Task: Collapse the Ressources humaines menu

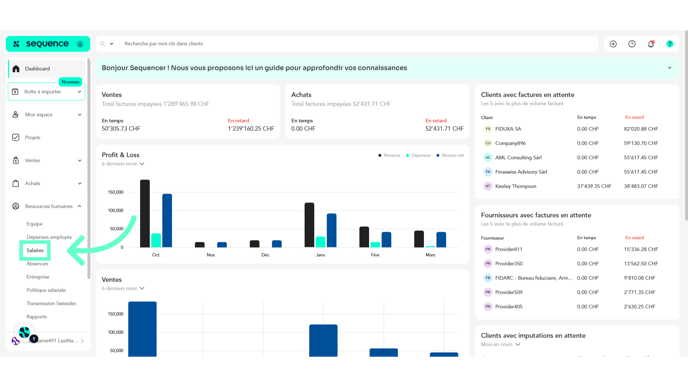Action: (x=79, y=206)
